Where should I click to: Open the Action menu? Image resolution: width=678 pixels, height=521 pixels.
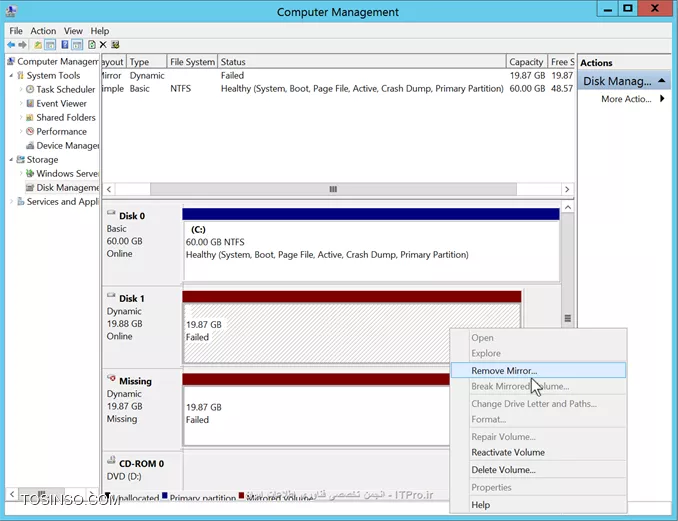(43, 31)
